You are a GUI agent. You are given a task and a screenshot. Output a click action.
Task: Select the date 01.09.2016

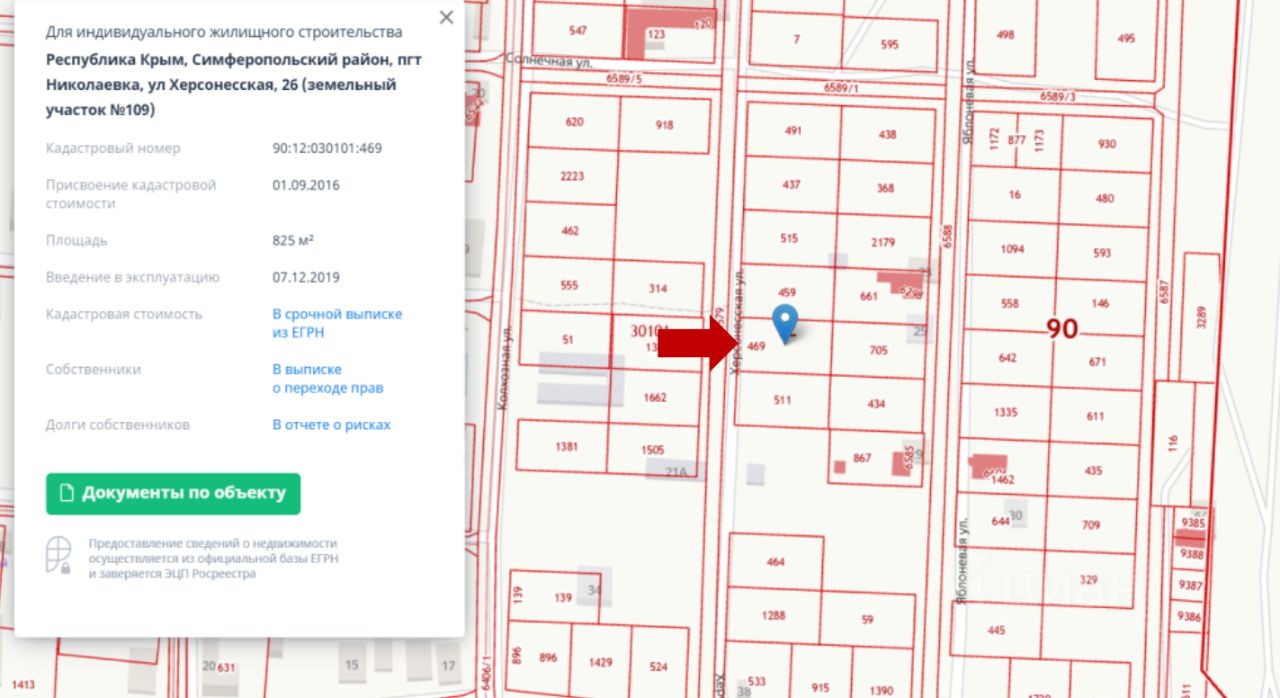click(306, 185)
